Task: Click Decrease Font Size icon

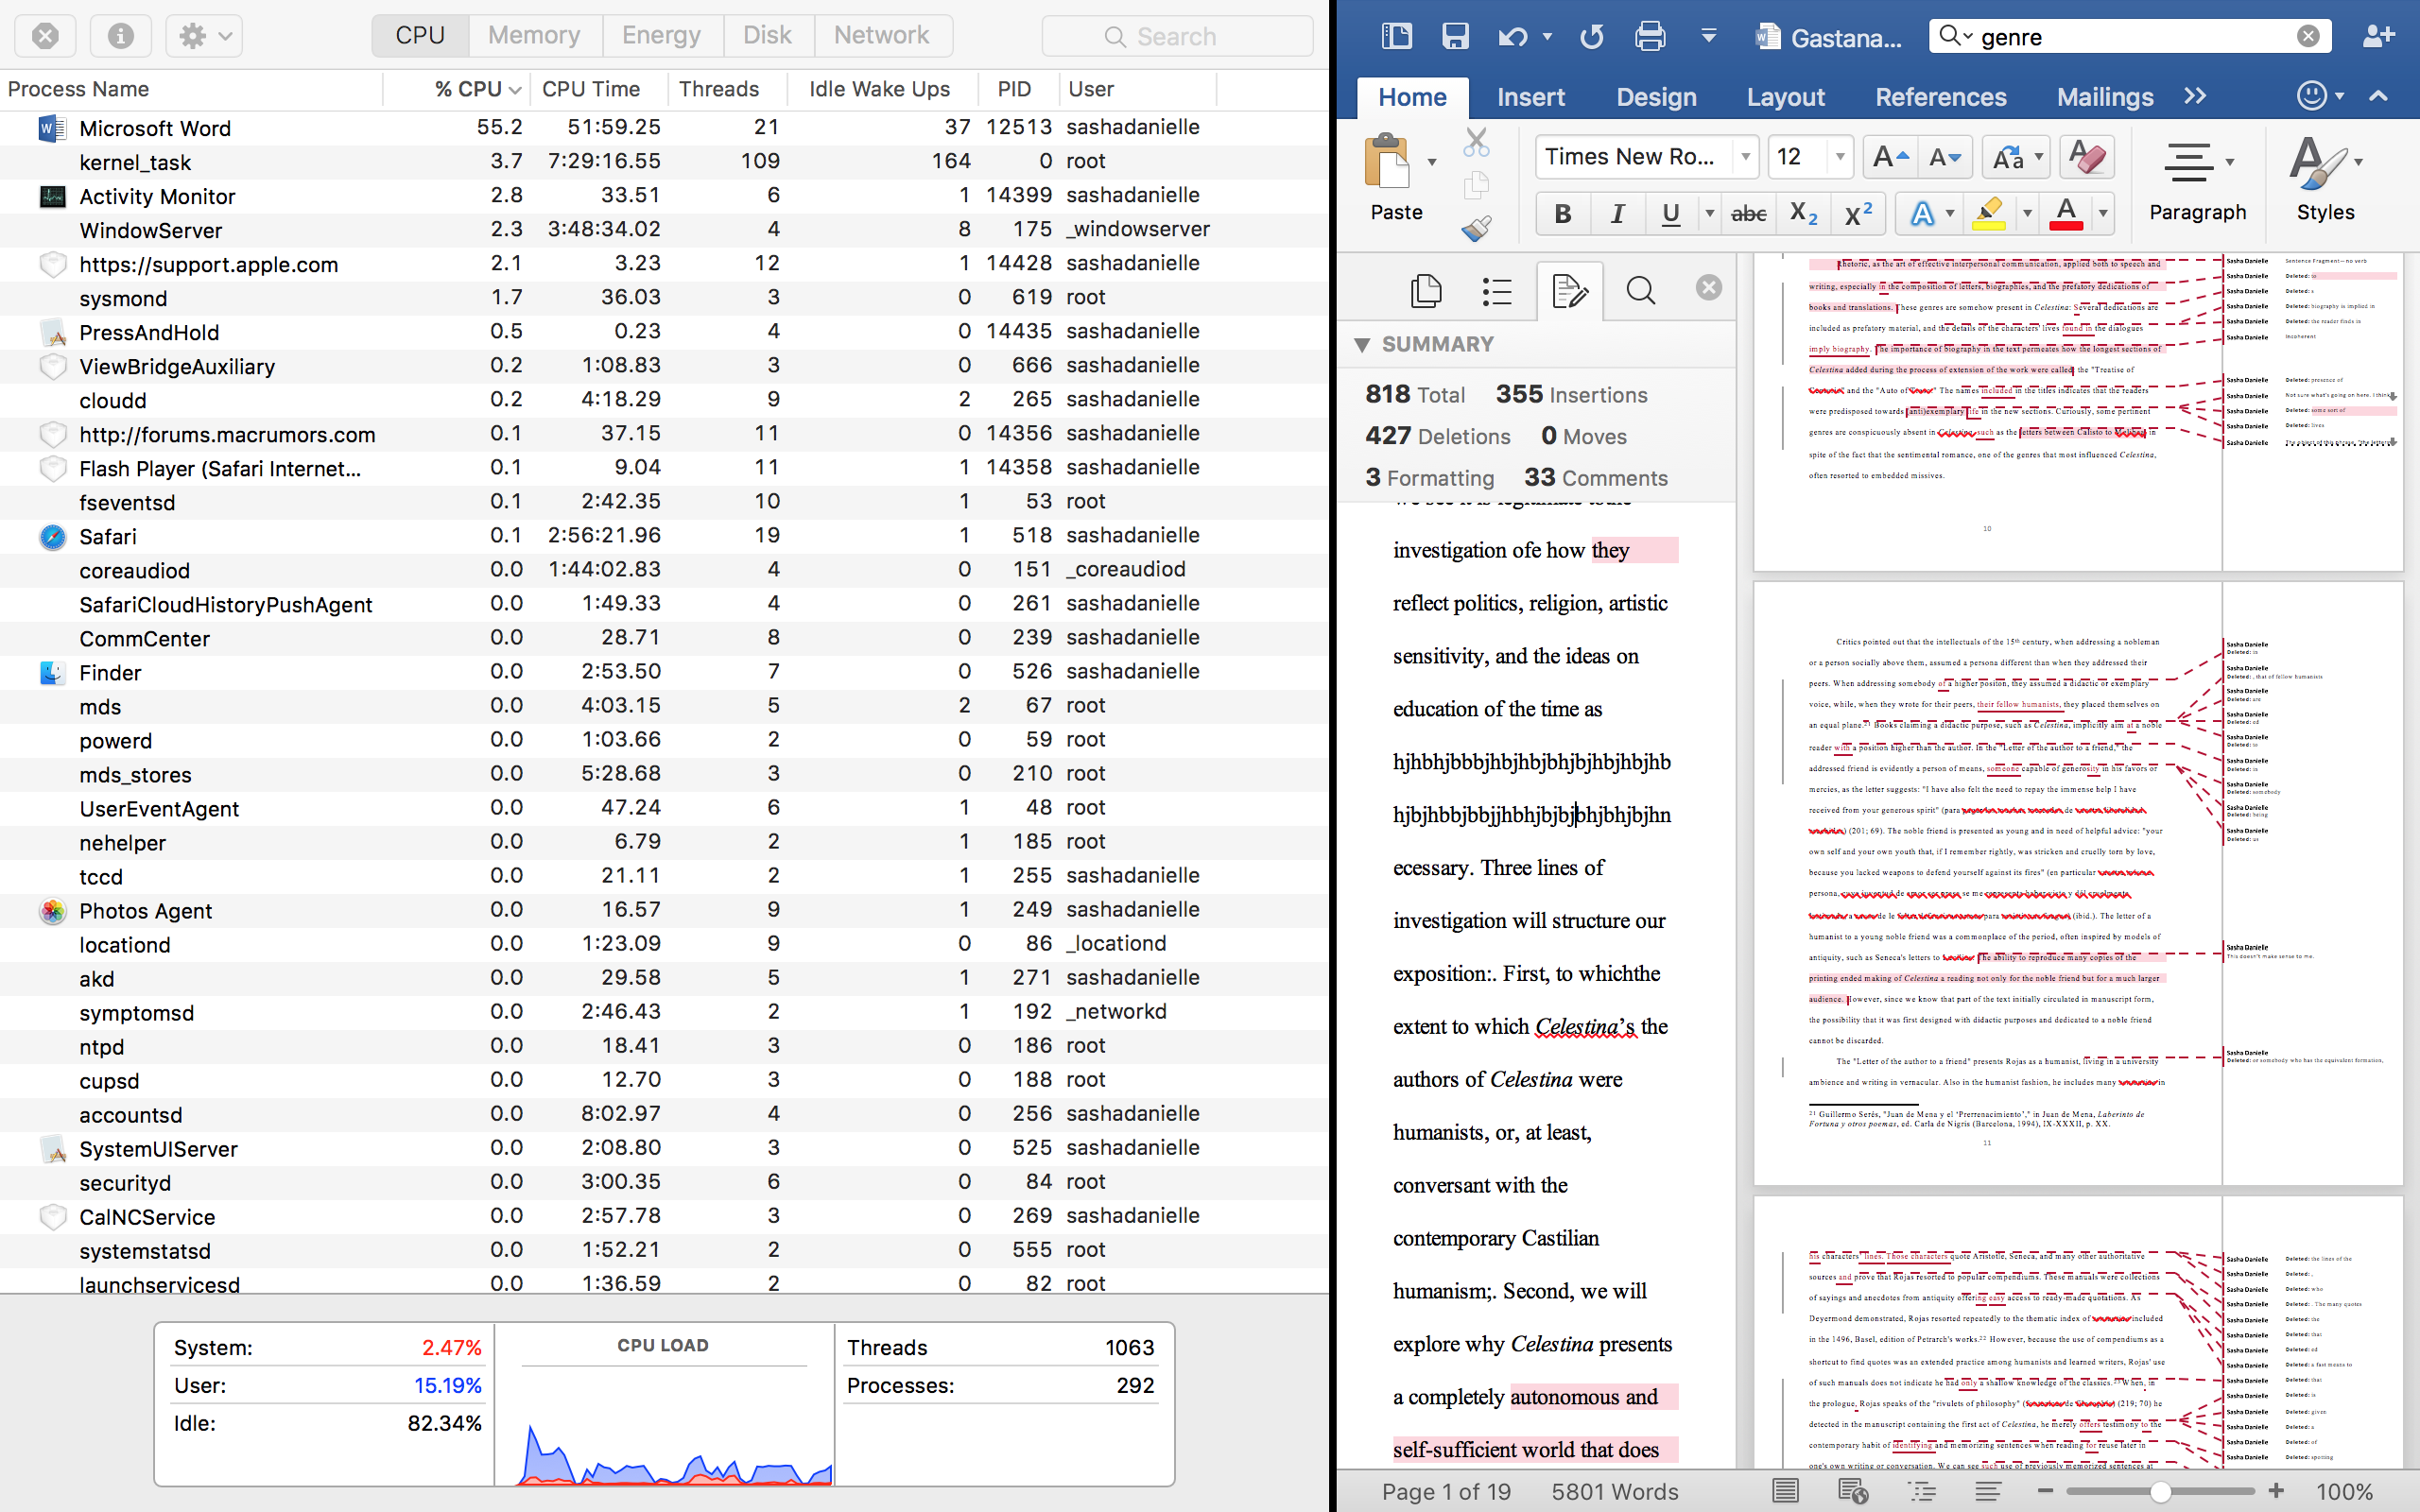Action: pyautogui.click(x=1945, y=157)
